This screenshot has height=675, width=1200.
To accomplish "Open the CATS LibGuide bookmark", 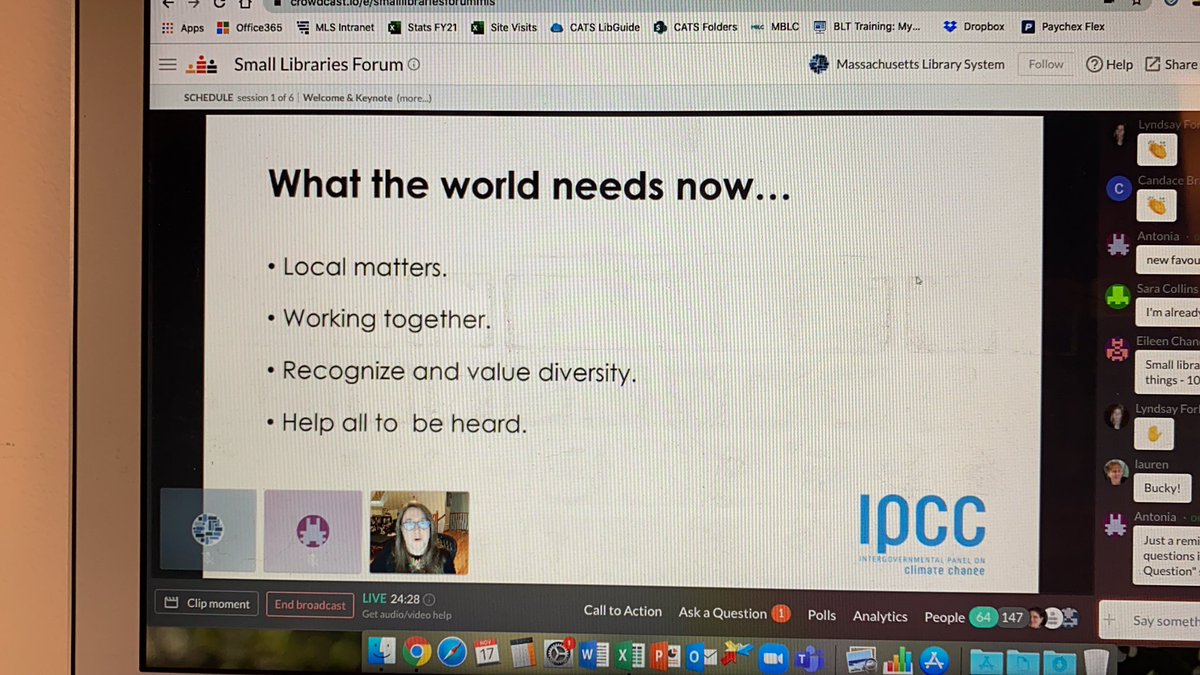I will coord(595,28).
